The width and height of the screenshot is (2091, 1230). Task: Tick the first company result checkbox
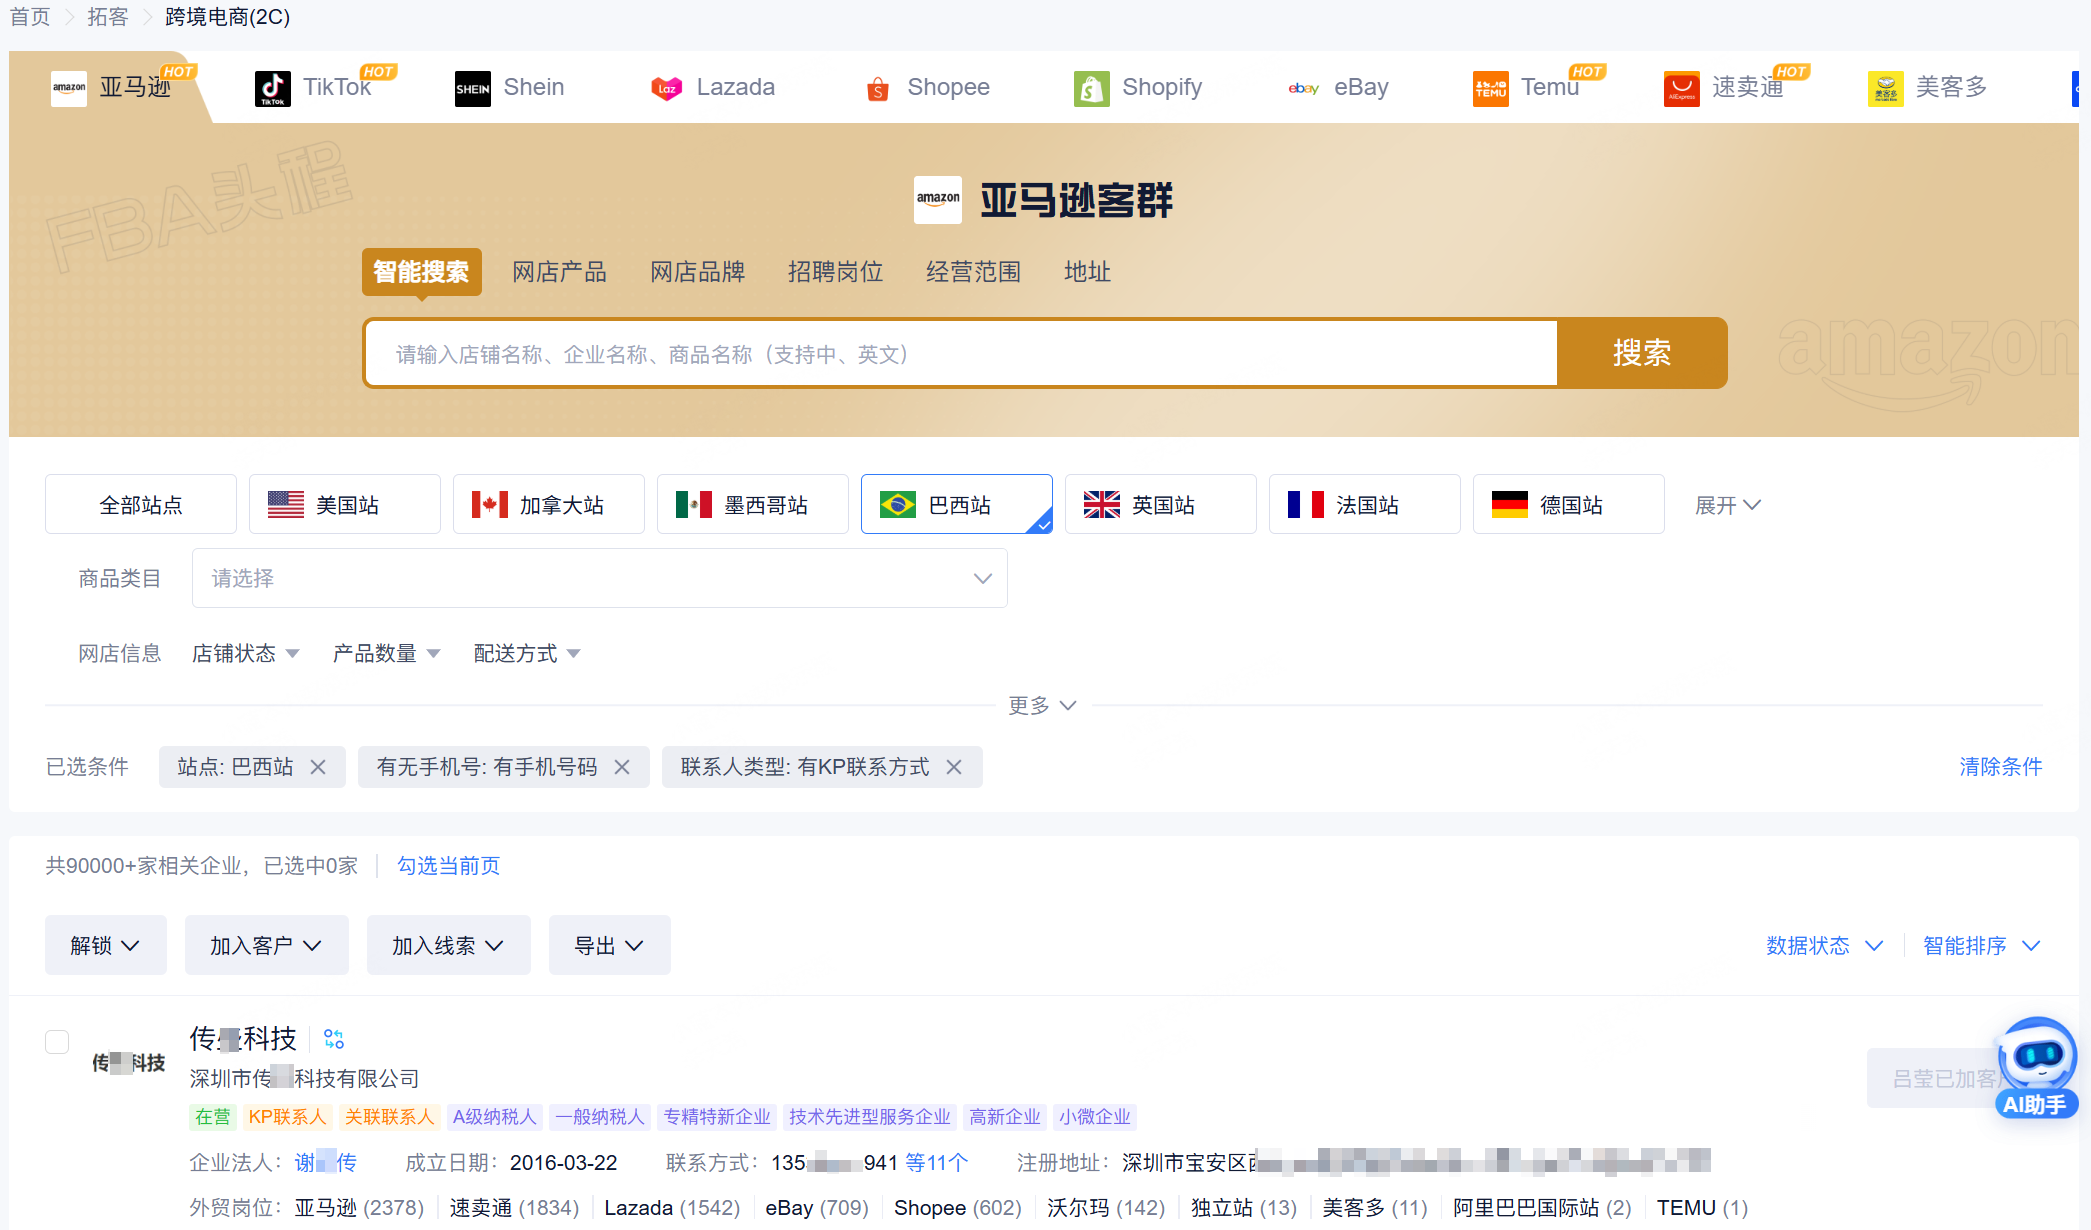pyautogui.click(x=57, y=1042)
